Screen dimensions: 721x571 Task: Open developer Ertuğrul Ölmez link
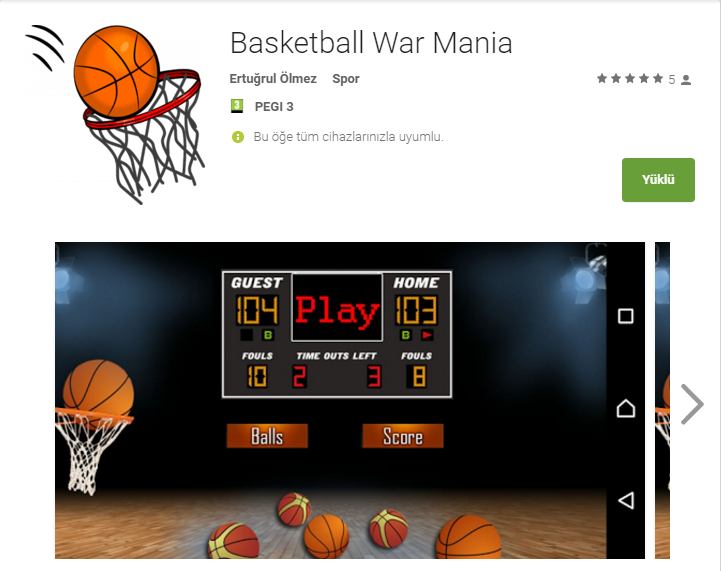point(273,79)
